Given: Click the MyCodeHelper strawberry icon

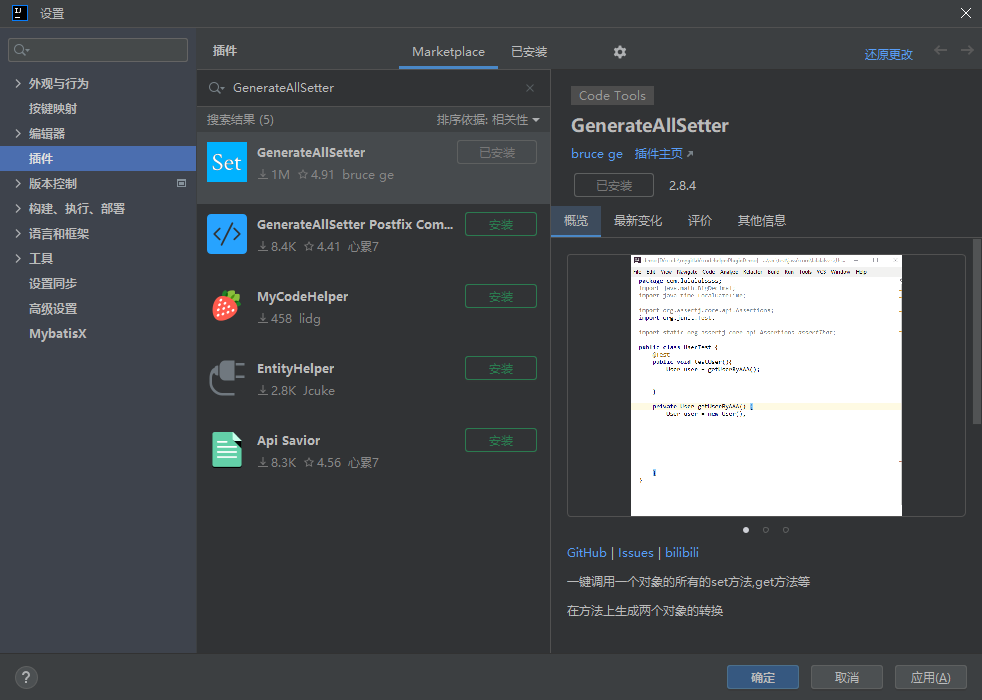Looking at the screenshot, I should click(227, 306).
